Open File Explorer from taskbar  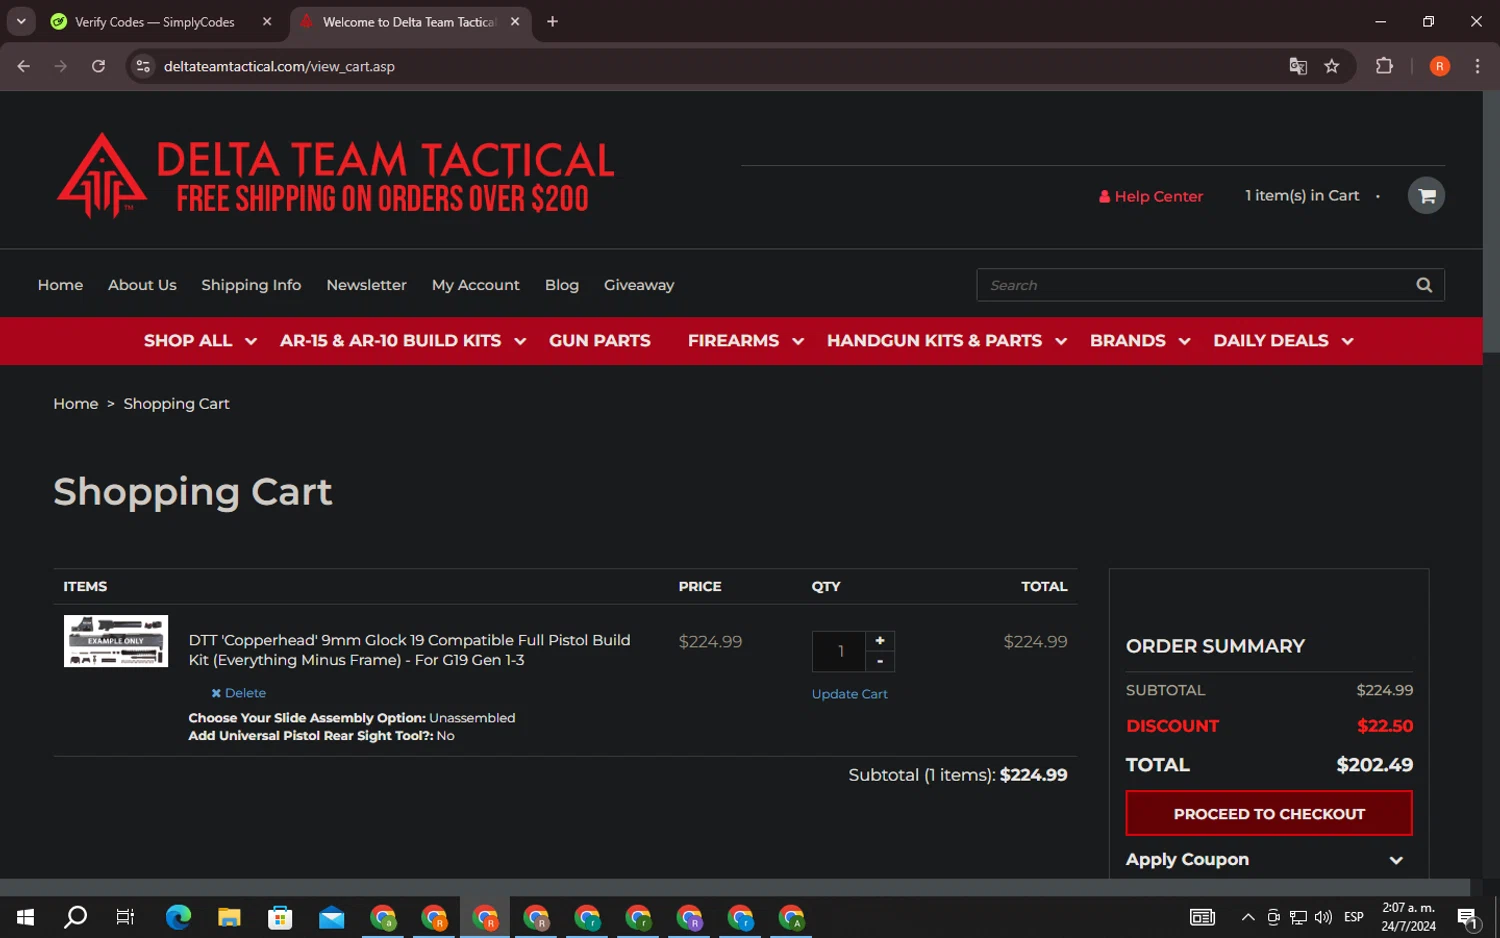[229, 917]
